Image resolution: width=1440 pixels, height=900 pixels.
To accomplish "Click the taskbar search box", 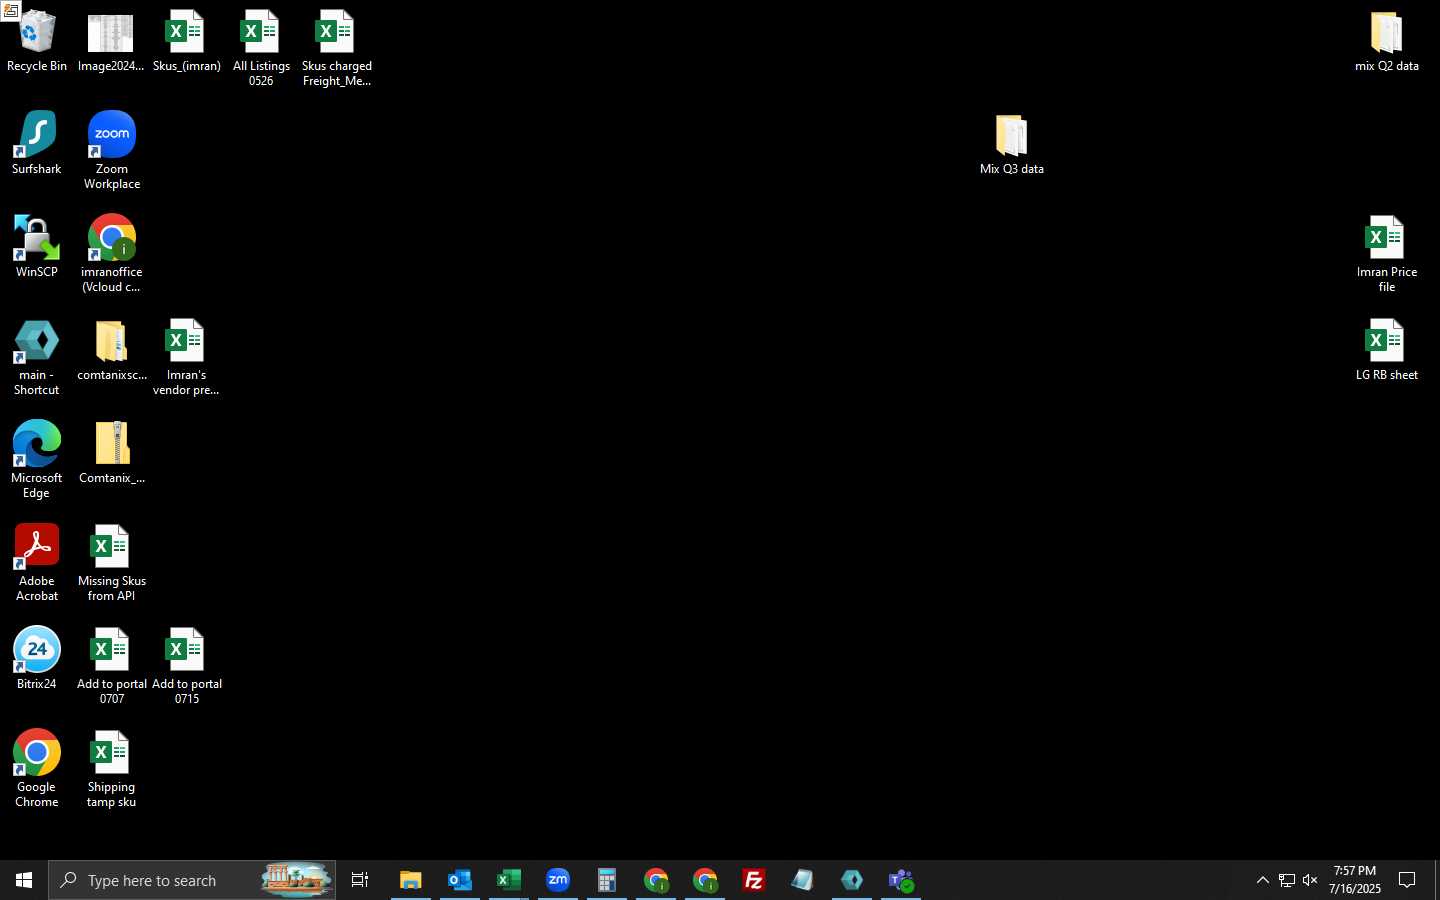I will [192, 880].
